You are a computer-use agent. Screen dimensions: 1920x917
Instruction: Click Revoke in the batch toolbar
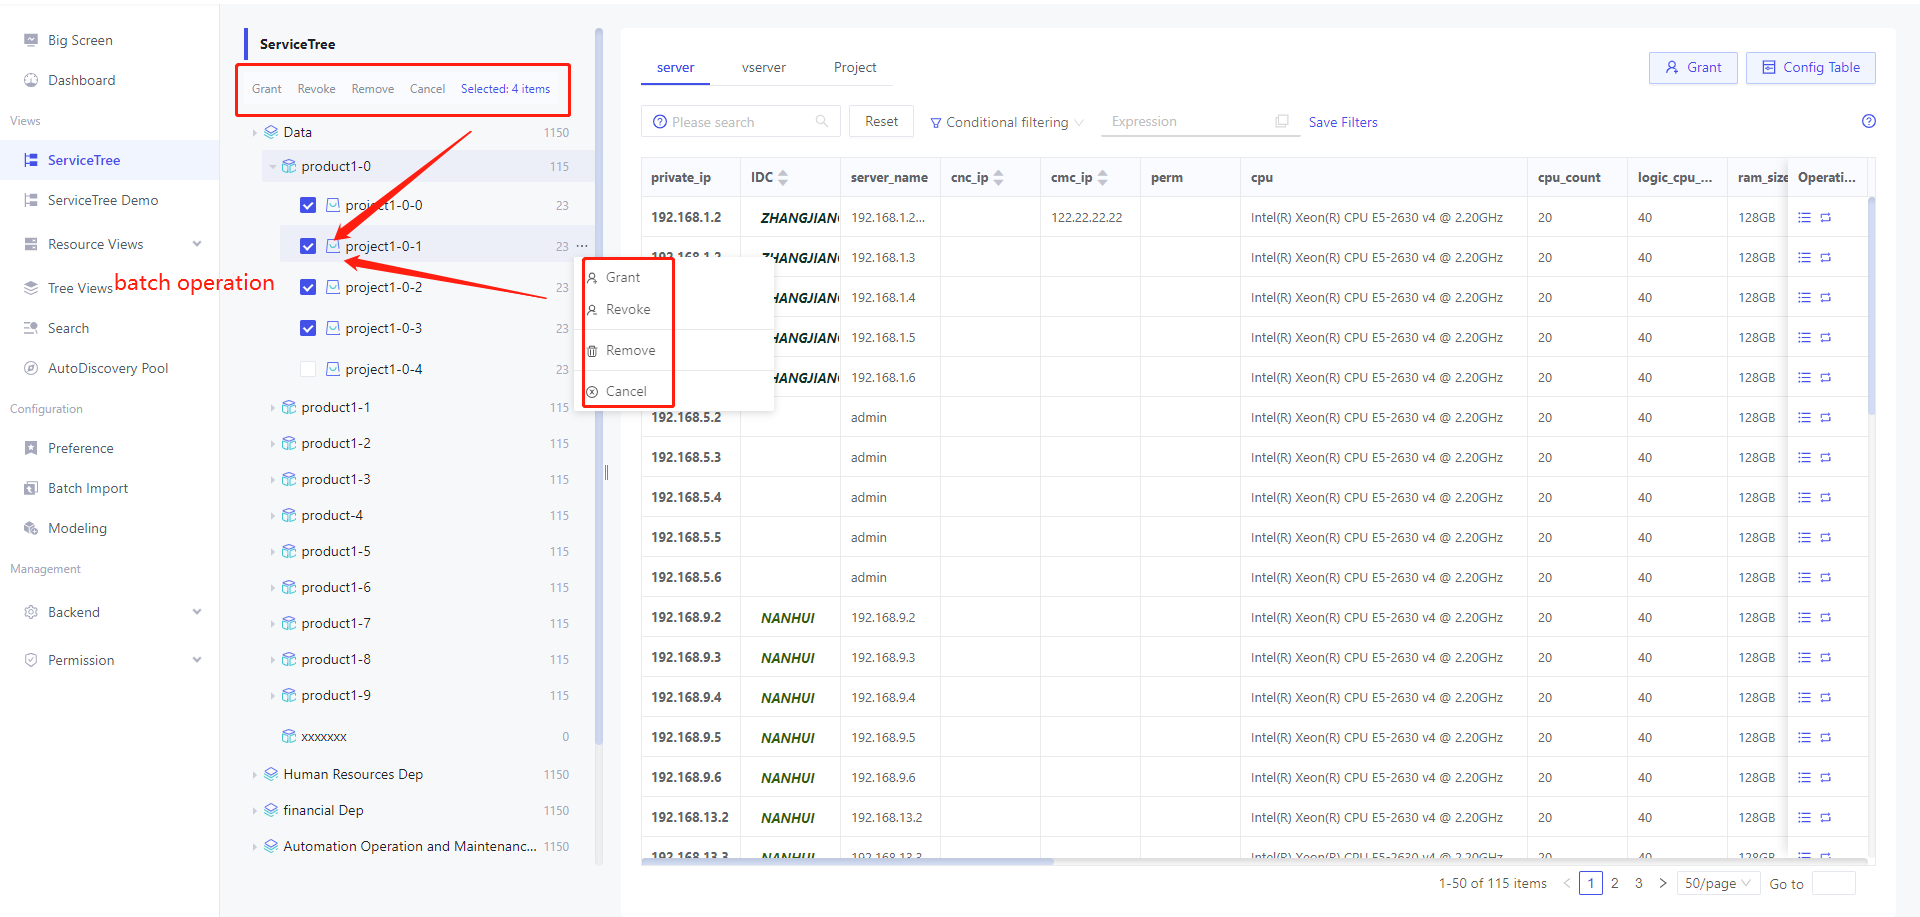316,89
